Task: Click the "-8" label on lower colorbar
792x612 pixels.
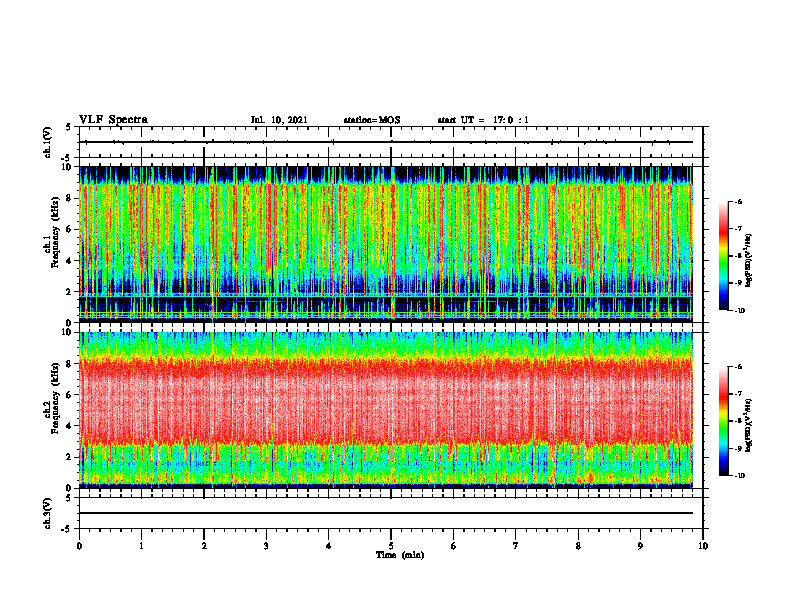Action: click(738, 421)
